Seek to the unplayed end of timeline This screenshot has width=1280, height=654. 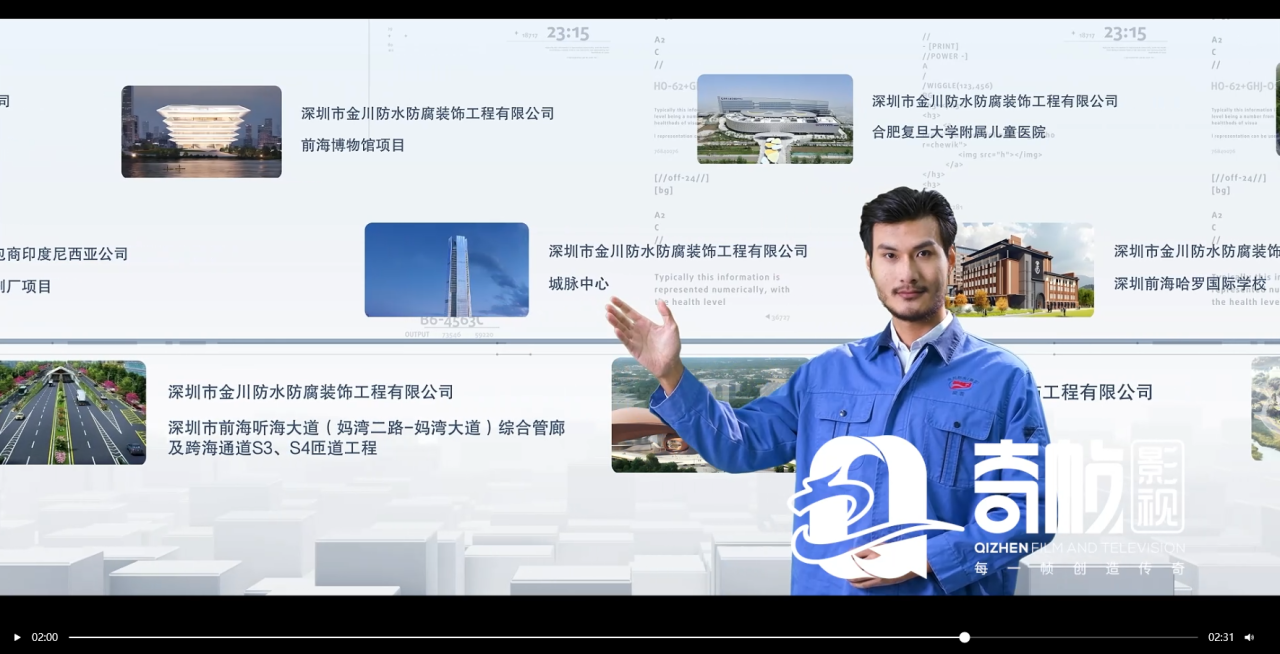tap(1190, 637)
